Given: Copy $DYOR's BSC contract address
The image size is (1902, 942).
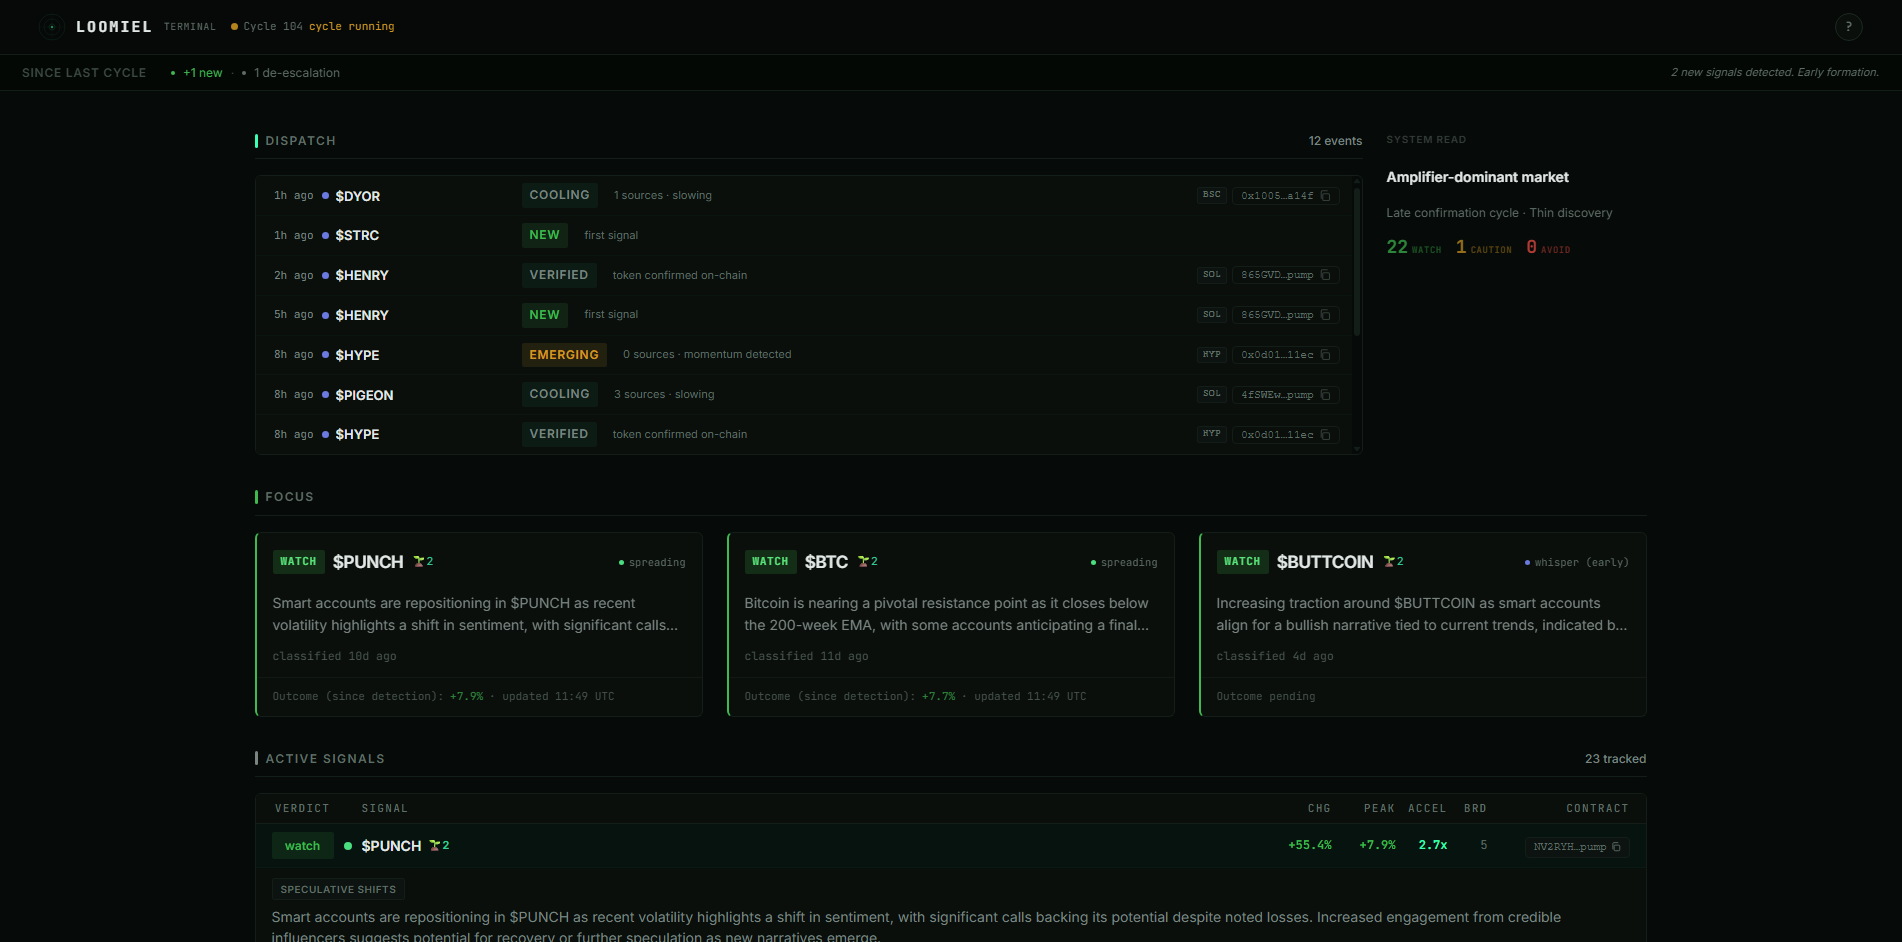Looking at the screenshot, I should (x=1326, y=195).
